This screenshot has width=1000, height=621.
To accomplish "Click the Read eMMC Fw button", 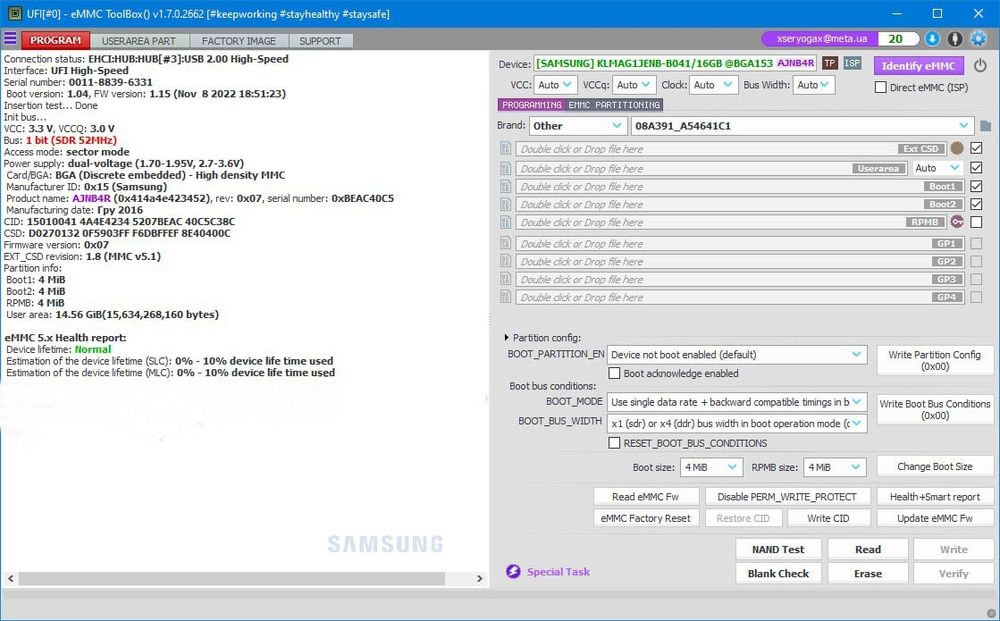I will pyautogui.click(x=645, y=497).
